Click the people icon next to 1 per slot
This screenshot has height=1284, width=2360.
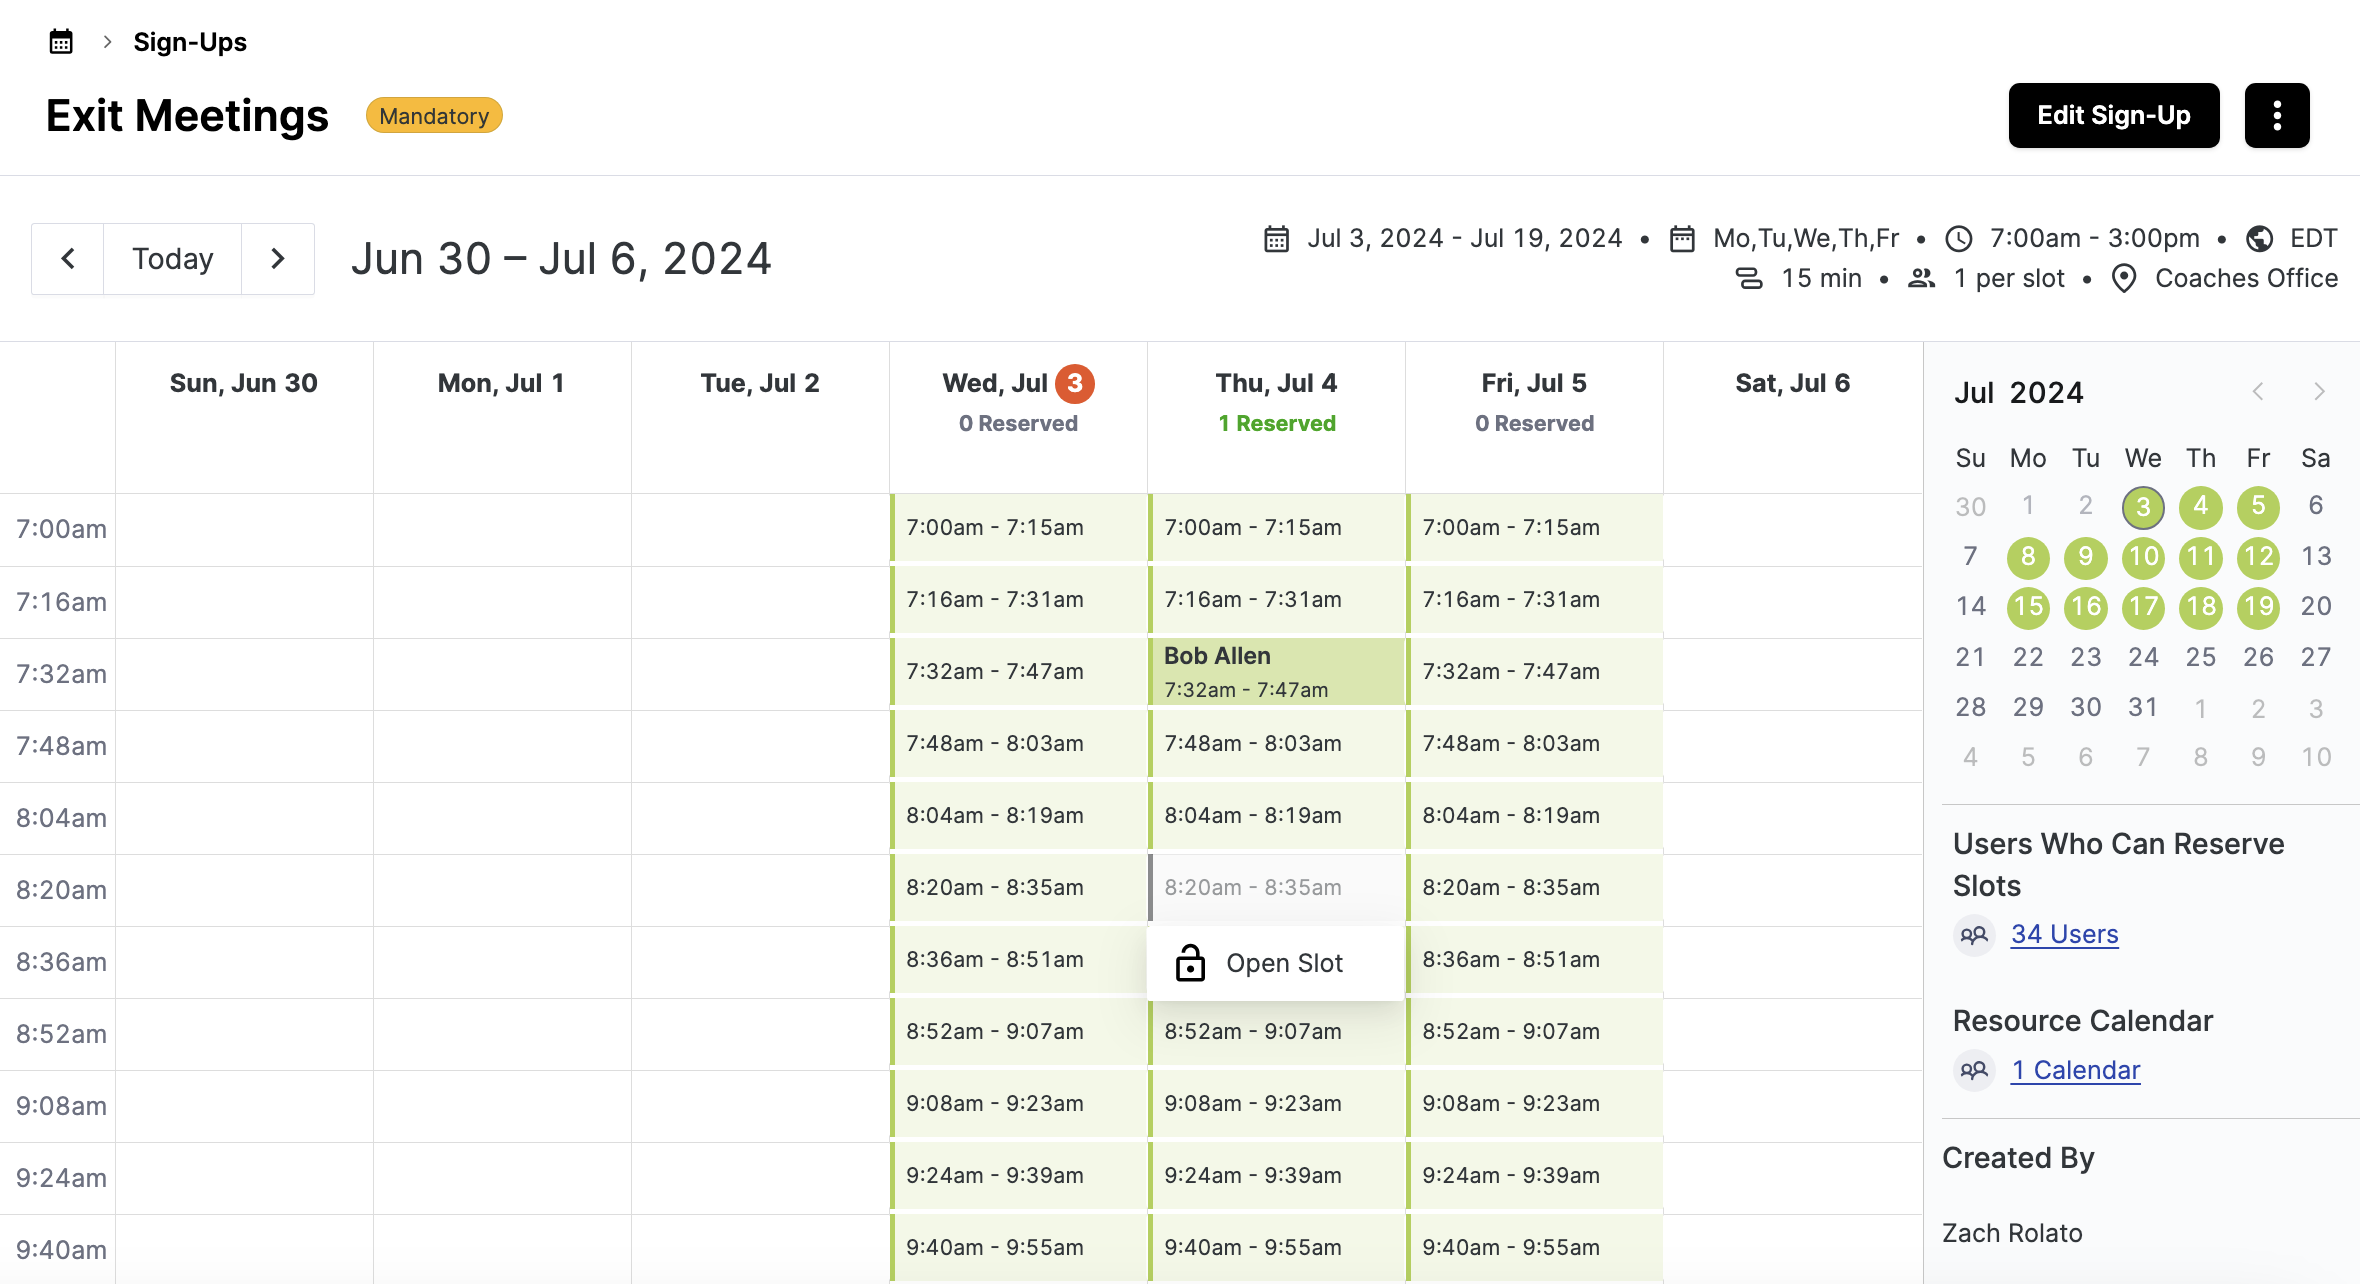[1921, 279]
